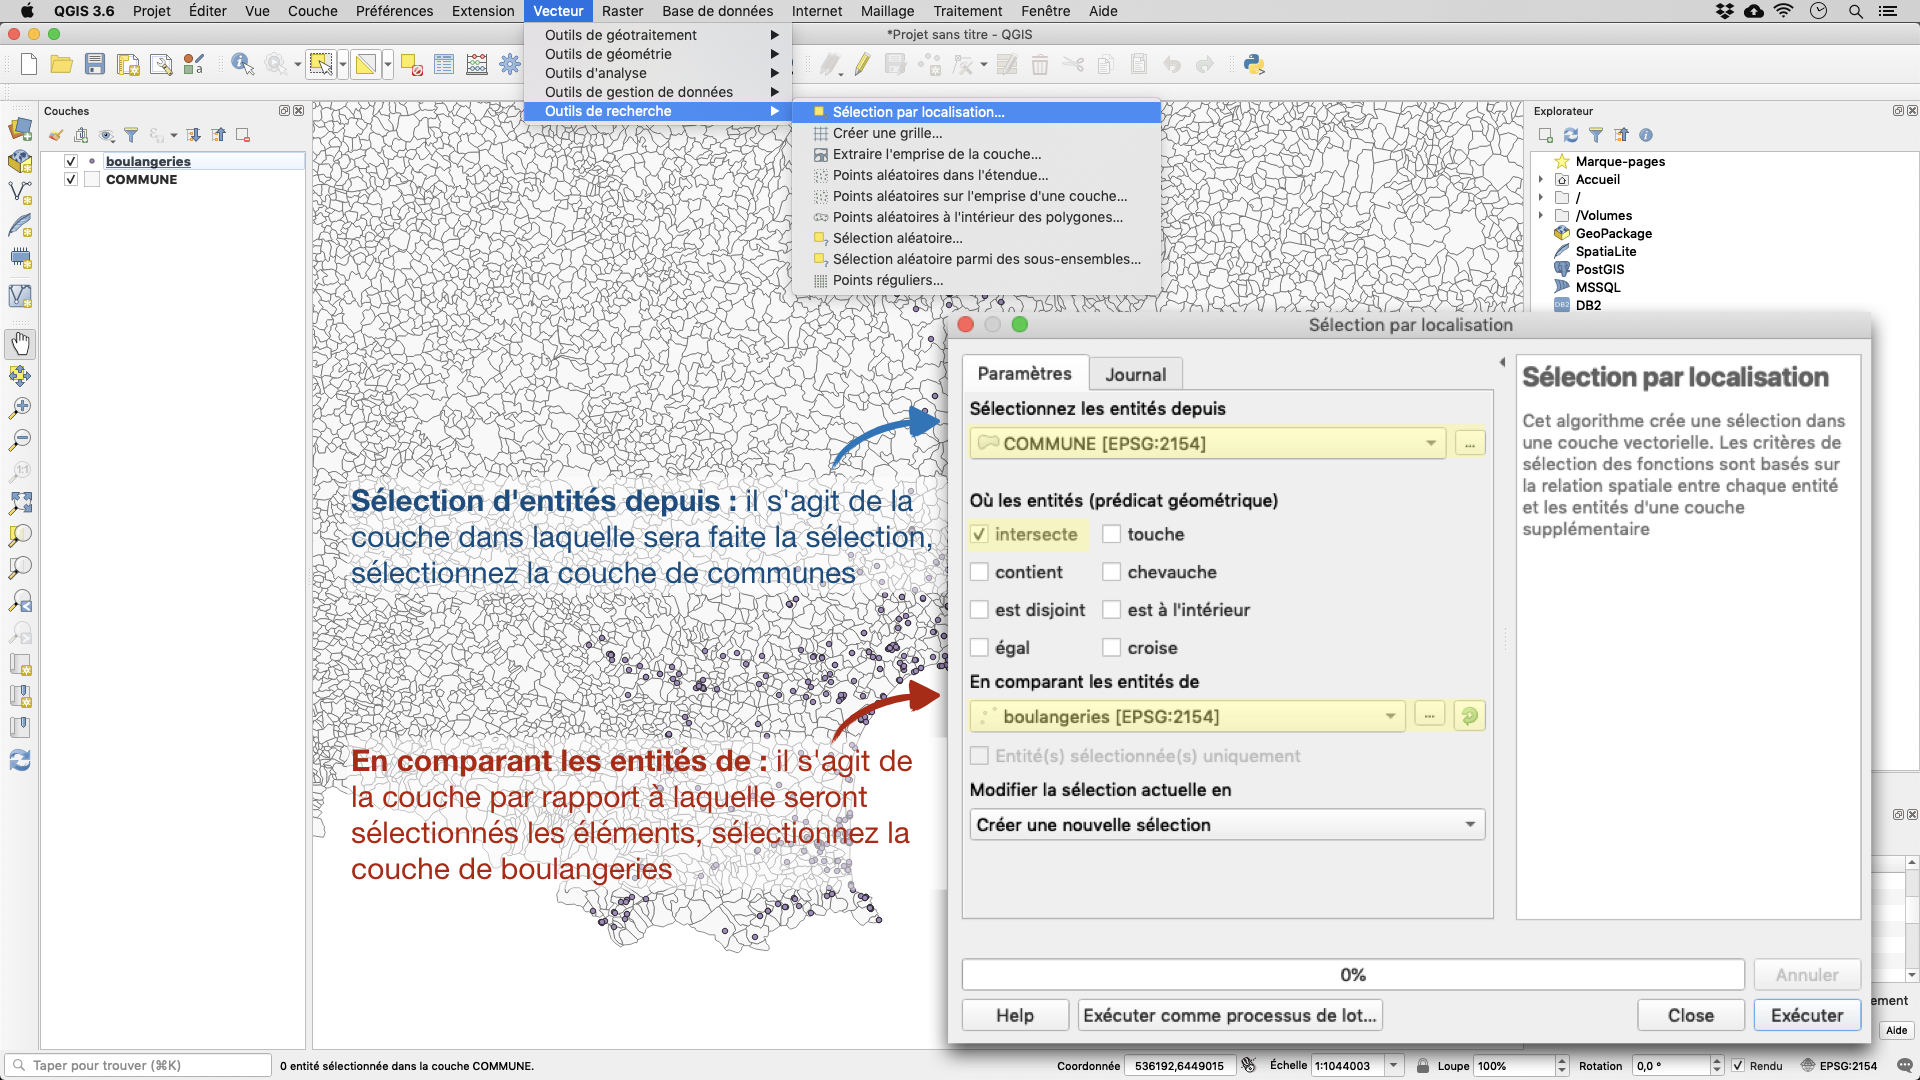Click the Help button in dialog
Screen dimensions: 1920x1080
pos(1015,1015)
